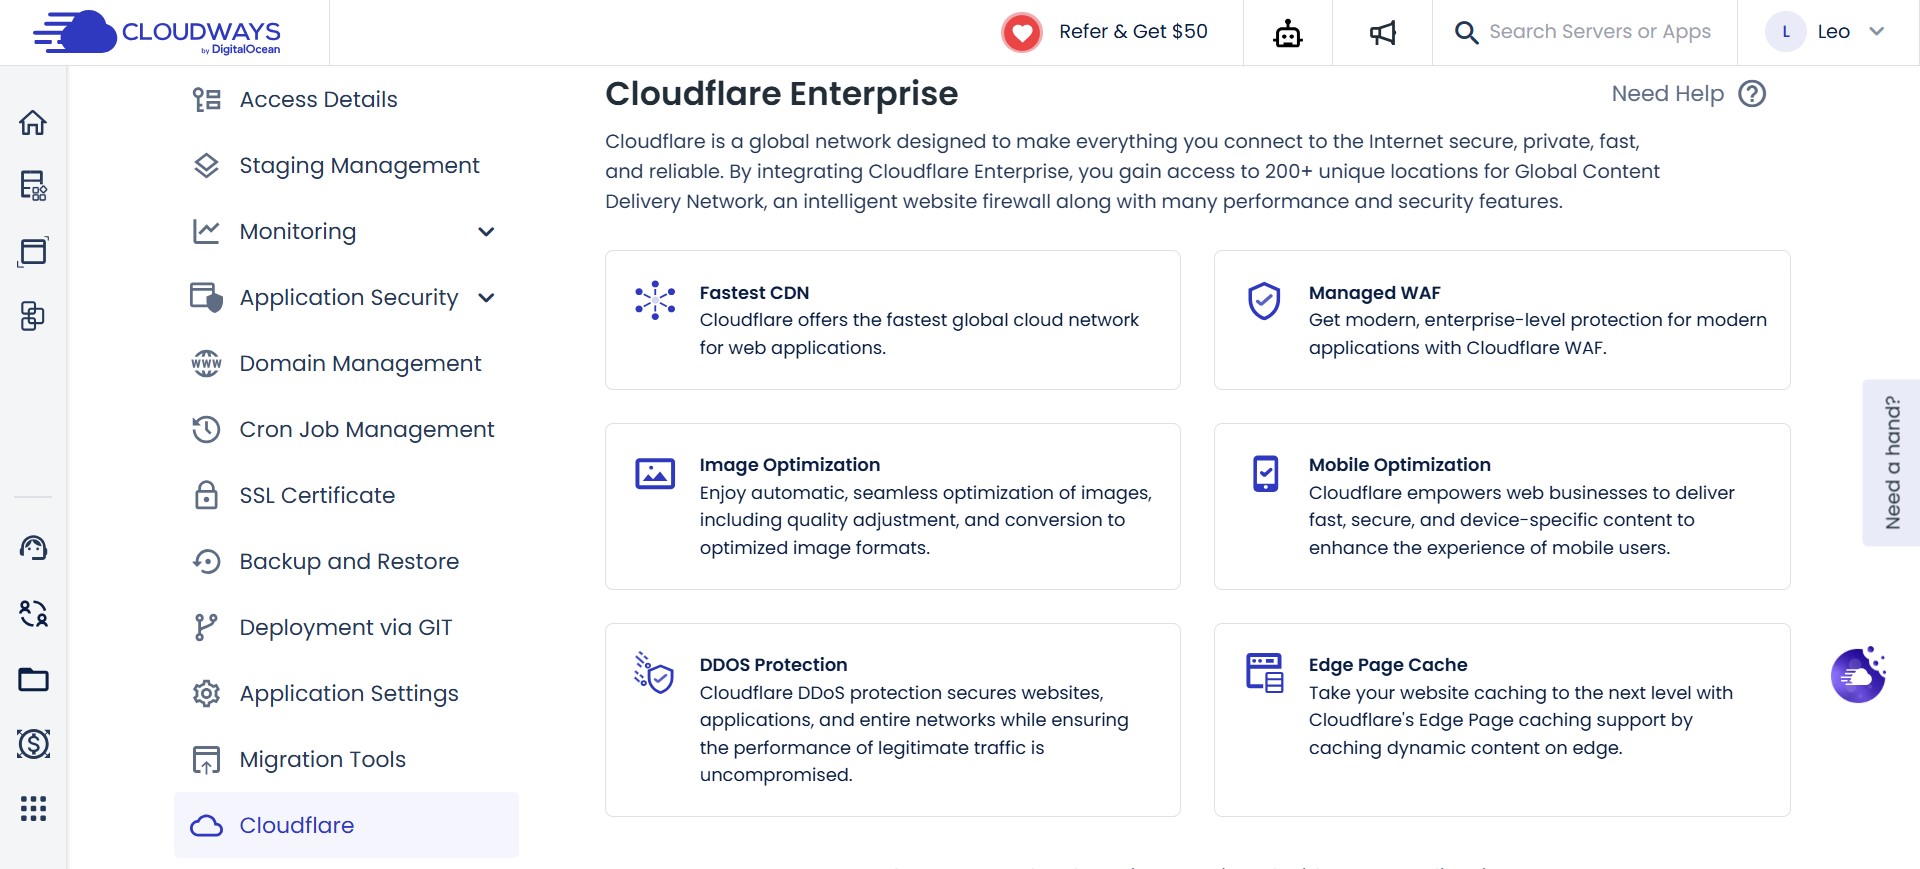Click the Access Details menu icon

pos(206,99)
